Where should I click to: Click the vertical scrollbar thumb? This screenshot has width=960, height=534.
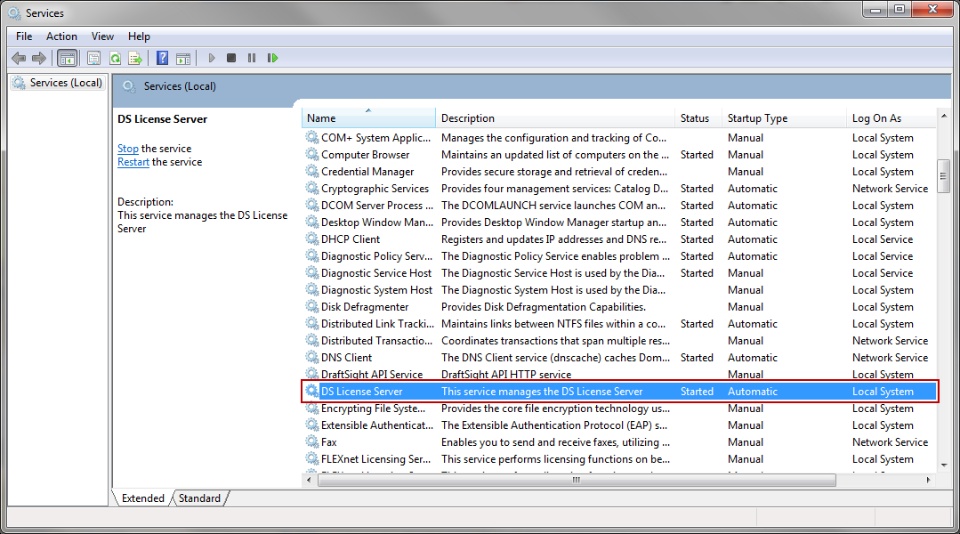pyautogui.click(x=943, y=176)
